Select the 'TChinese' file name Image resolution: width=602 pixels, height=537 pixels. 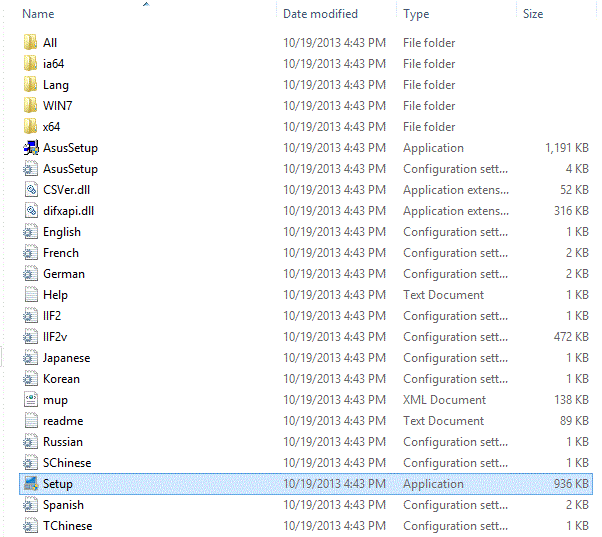coord(67,526)
